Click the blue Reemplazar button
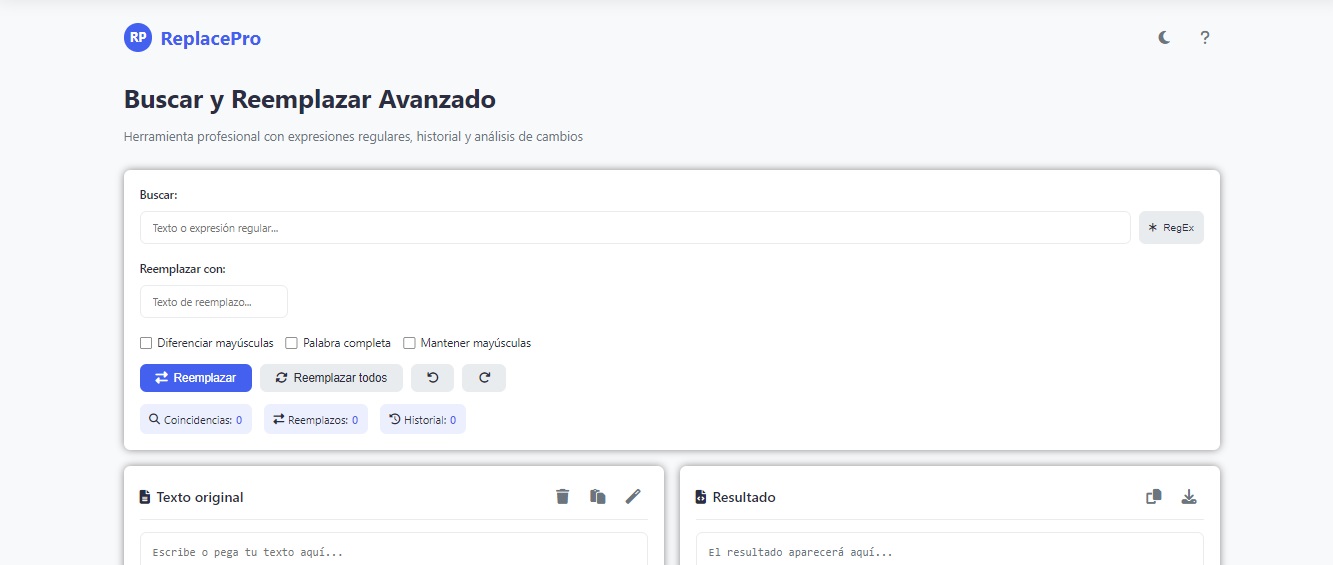The height and width of the screenshot is (565, 1333). click(196, 378)
